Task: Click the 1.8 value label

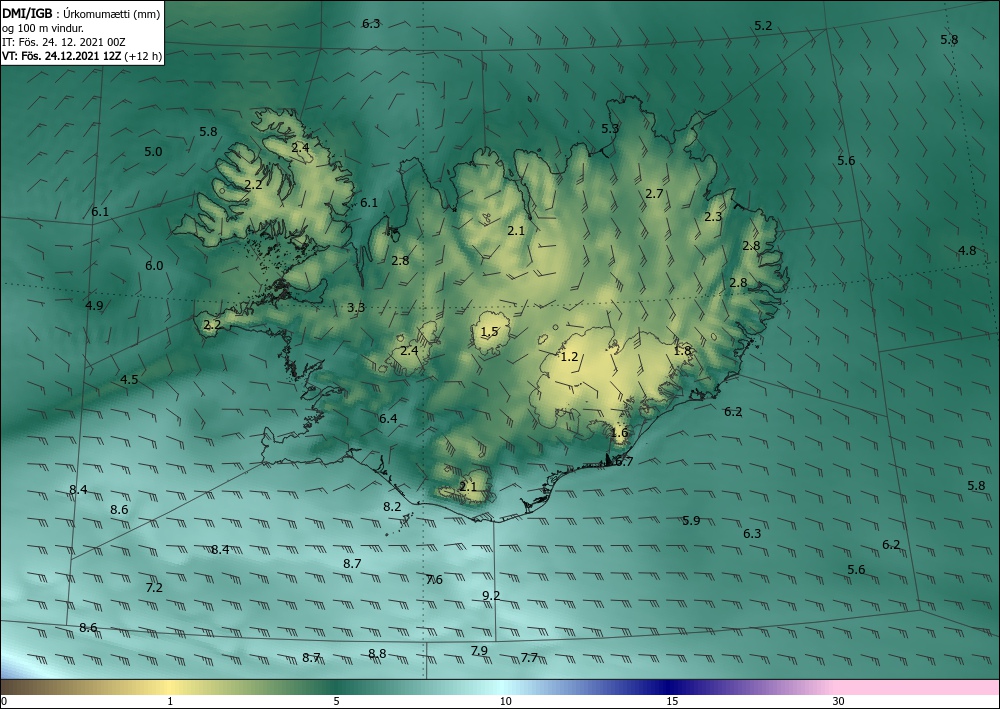Action: [682, 351]
